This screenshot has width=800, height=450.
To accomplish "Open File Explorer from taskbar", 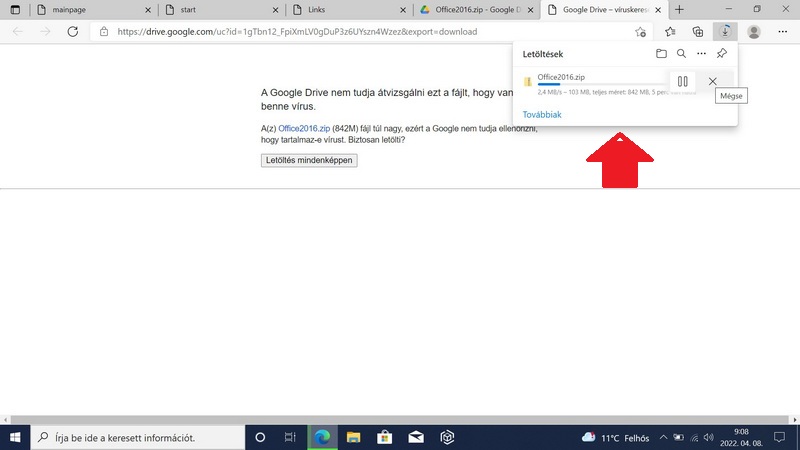I will coord(353,437).
